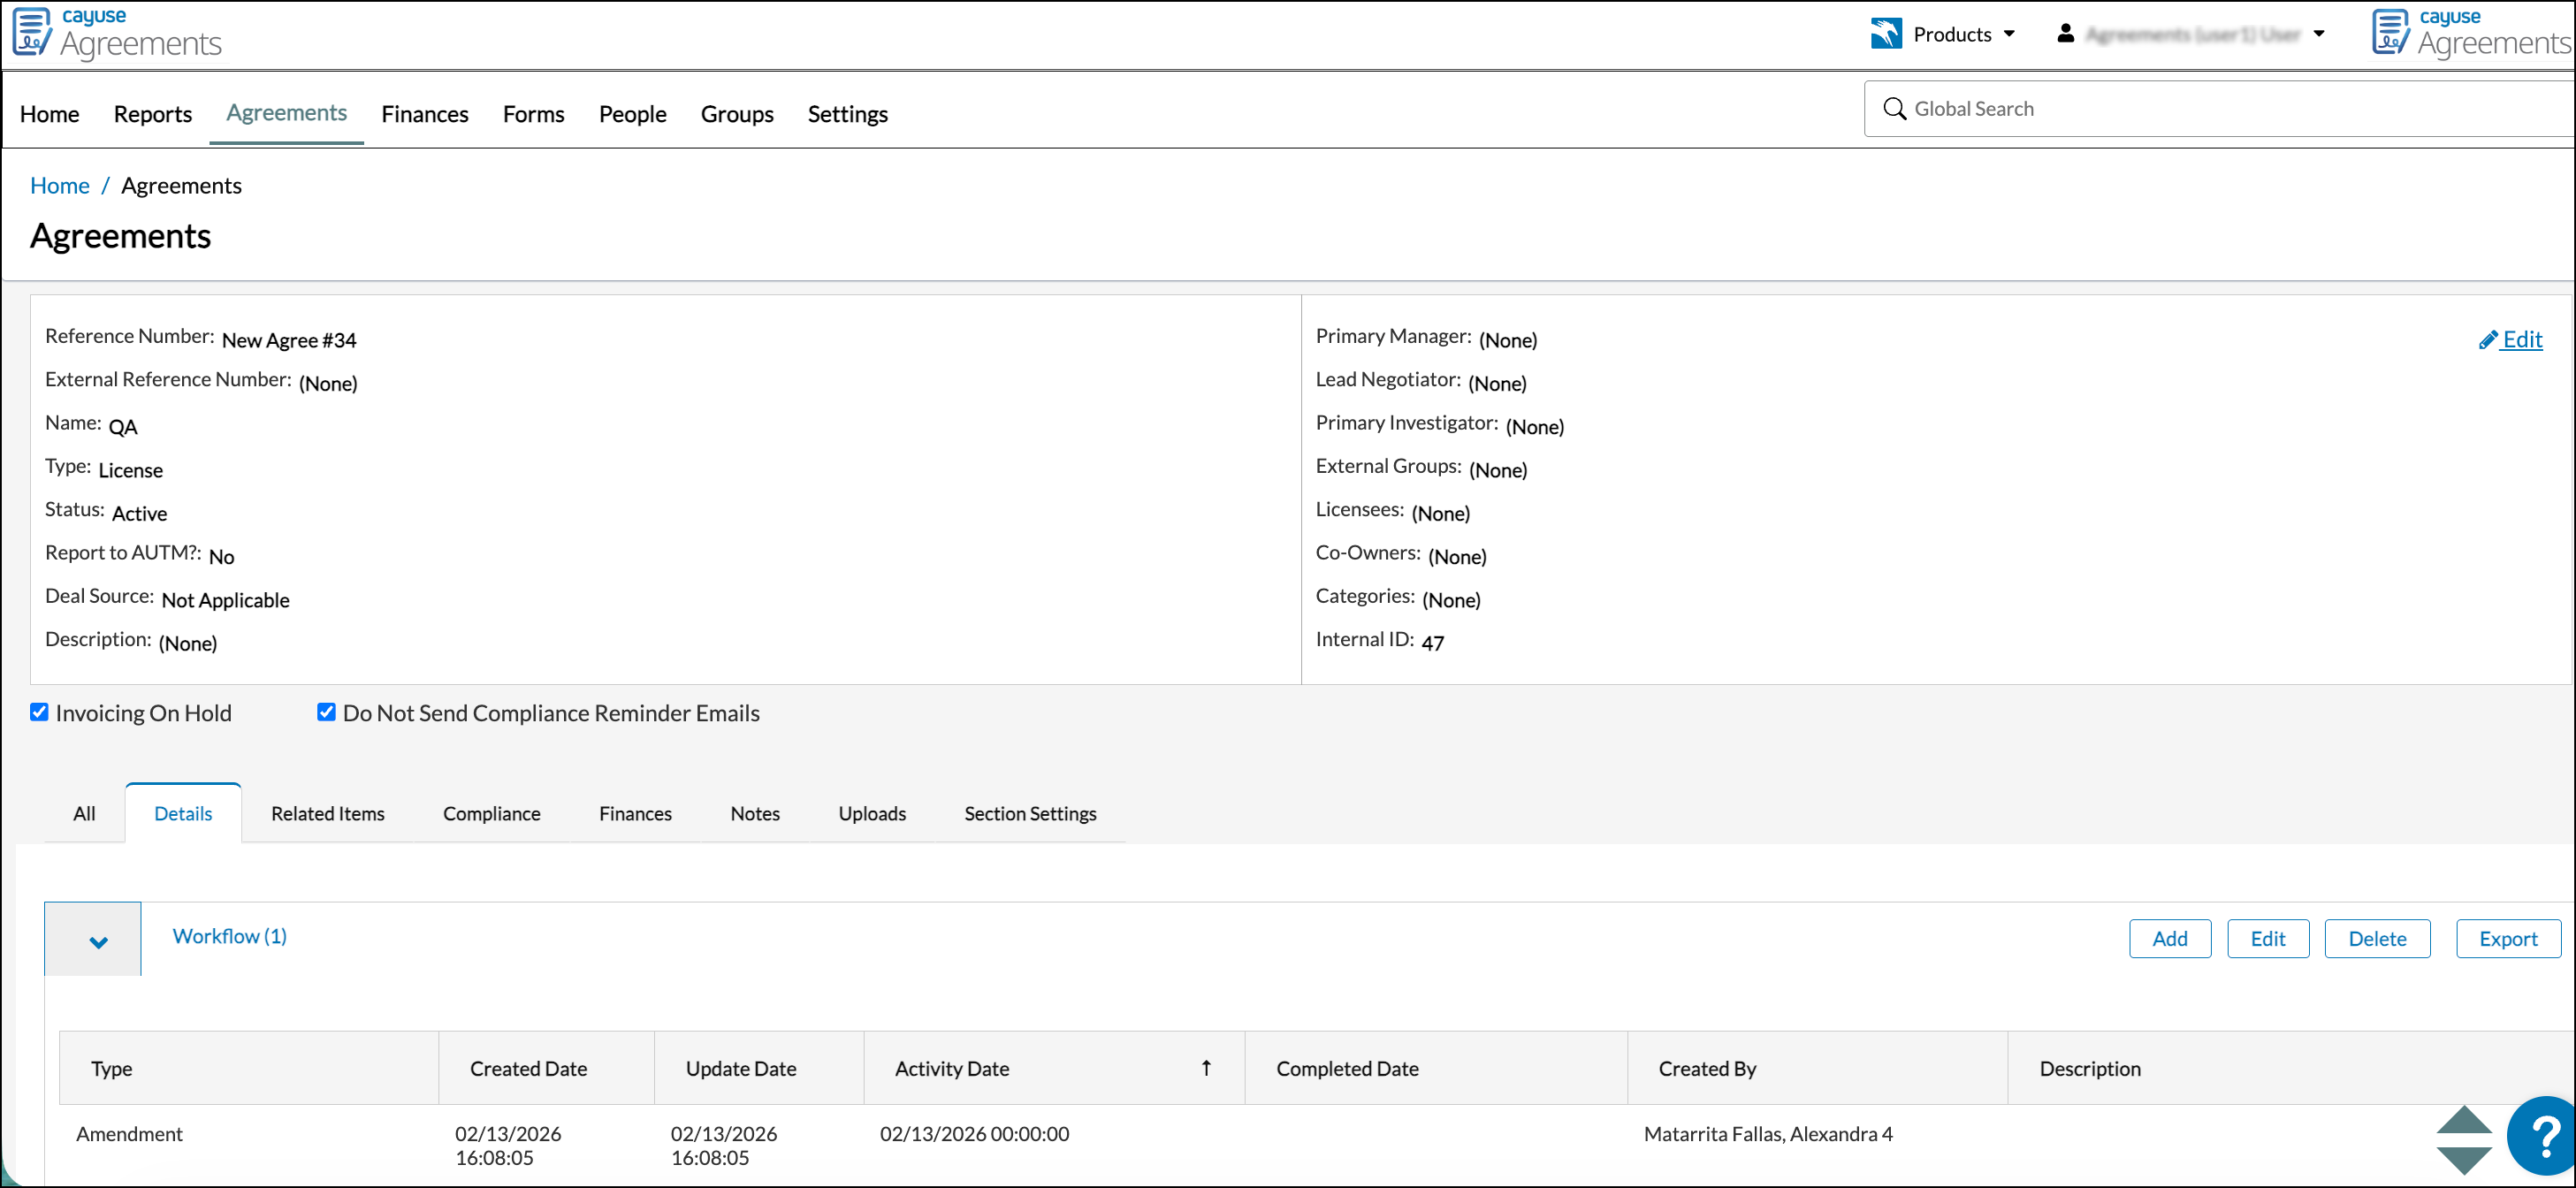Open the Forms menu

point(533,114)
